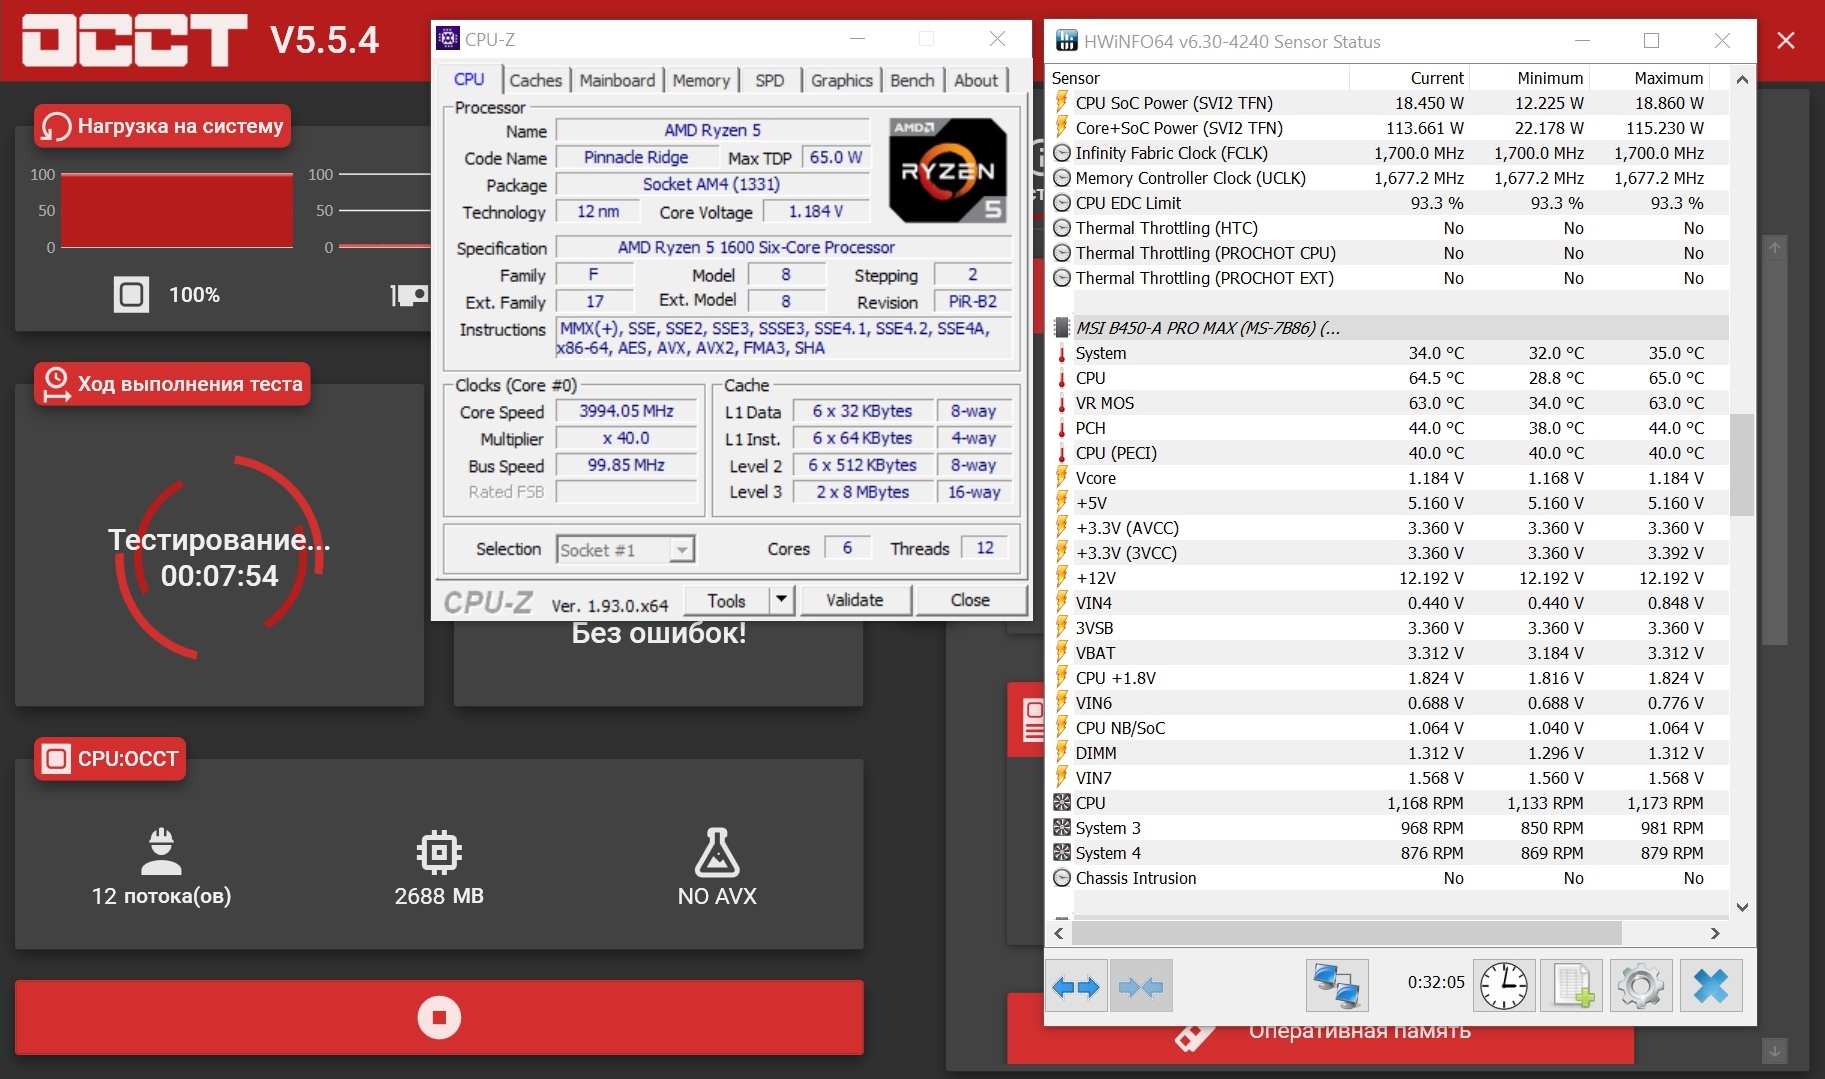Click the lightning icon of the DIMM row
The height and width of the screenshot is (1079, 1825).
tap(1061, 753)
